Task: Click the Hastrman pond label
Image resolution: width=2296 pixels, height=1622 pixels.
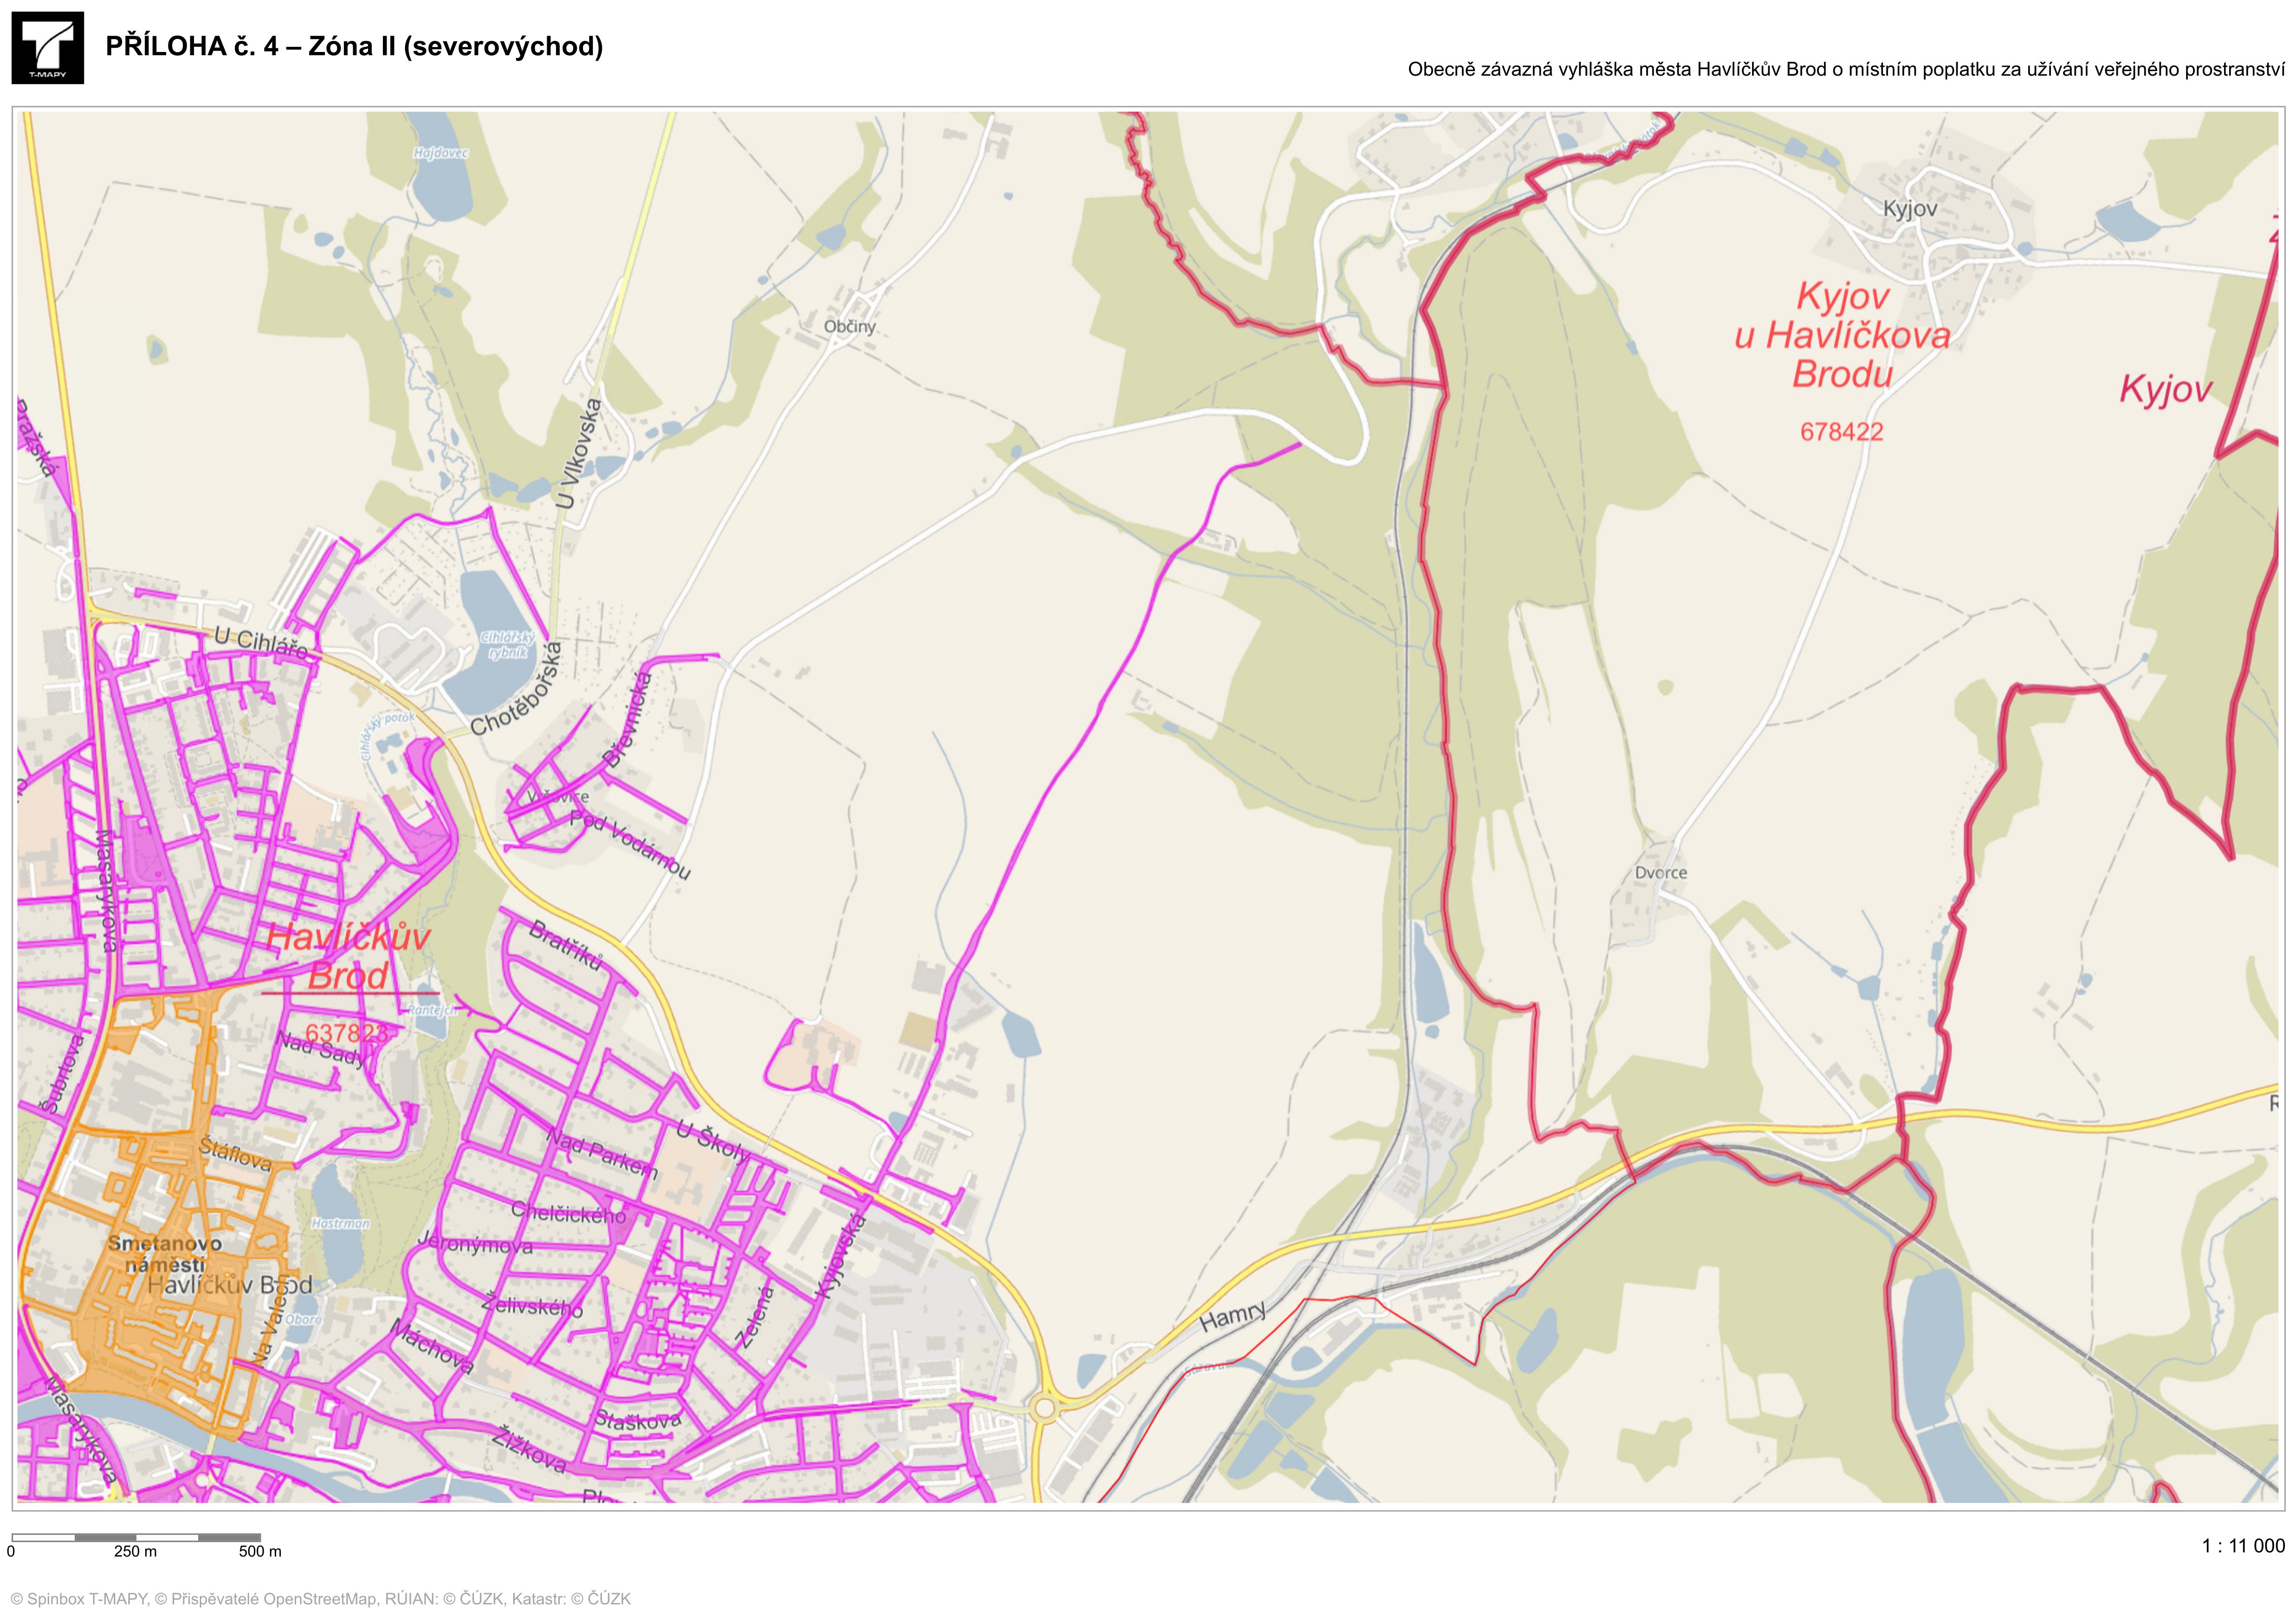Action: (x=340, y=1223)
